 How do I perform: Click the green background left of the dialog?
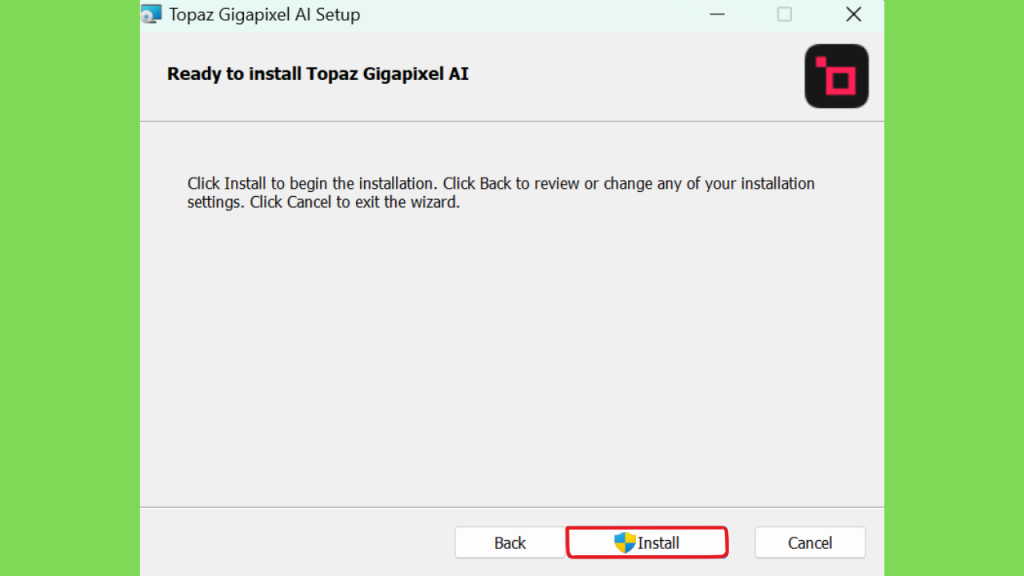click(69, 288)
